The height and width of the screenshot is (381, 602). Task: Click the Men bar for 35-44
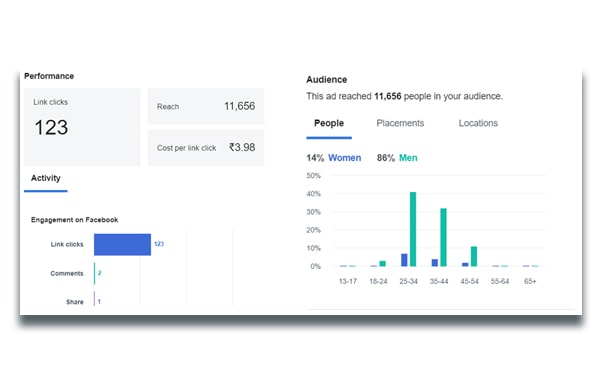443,237
